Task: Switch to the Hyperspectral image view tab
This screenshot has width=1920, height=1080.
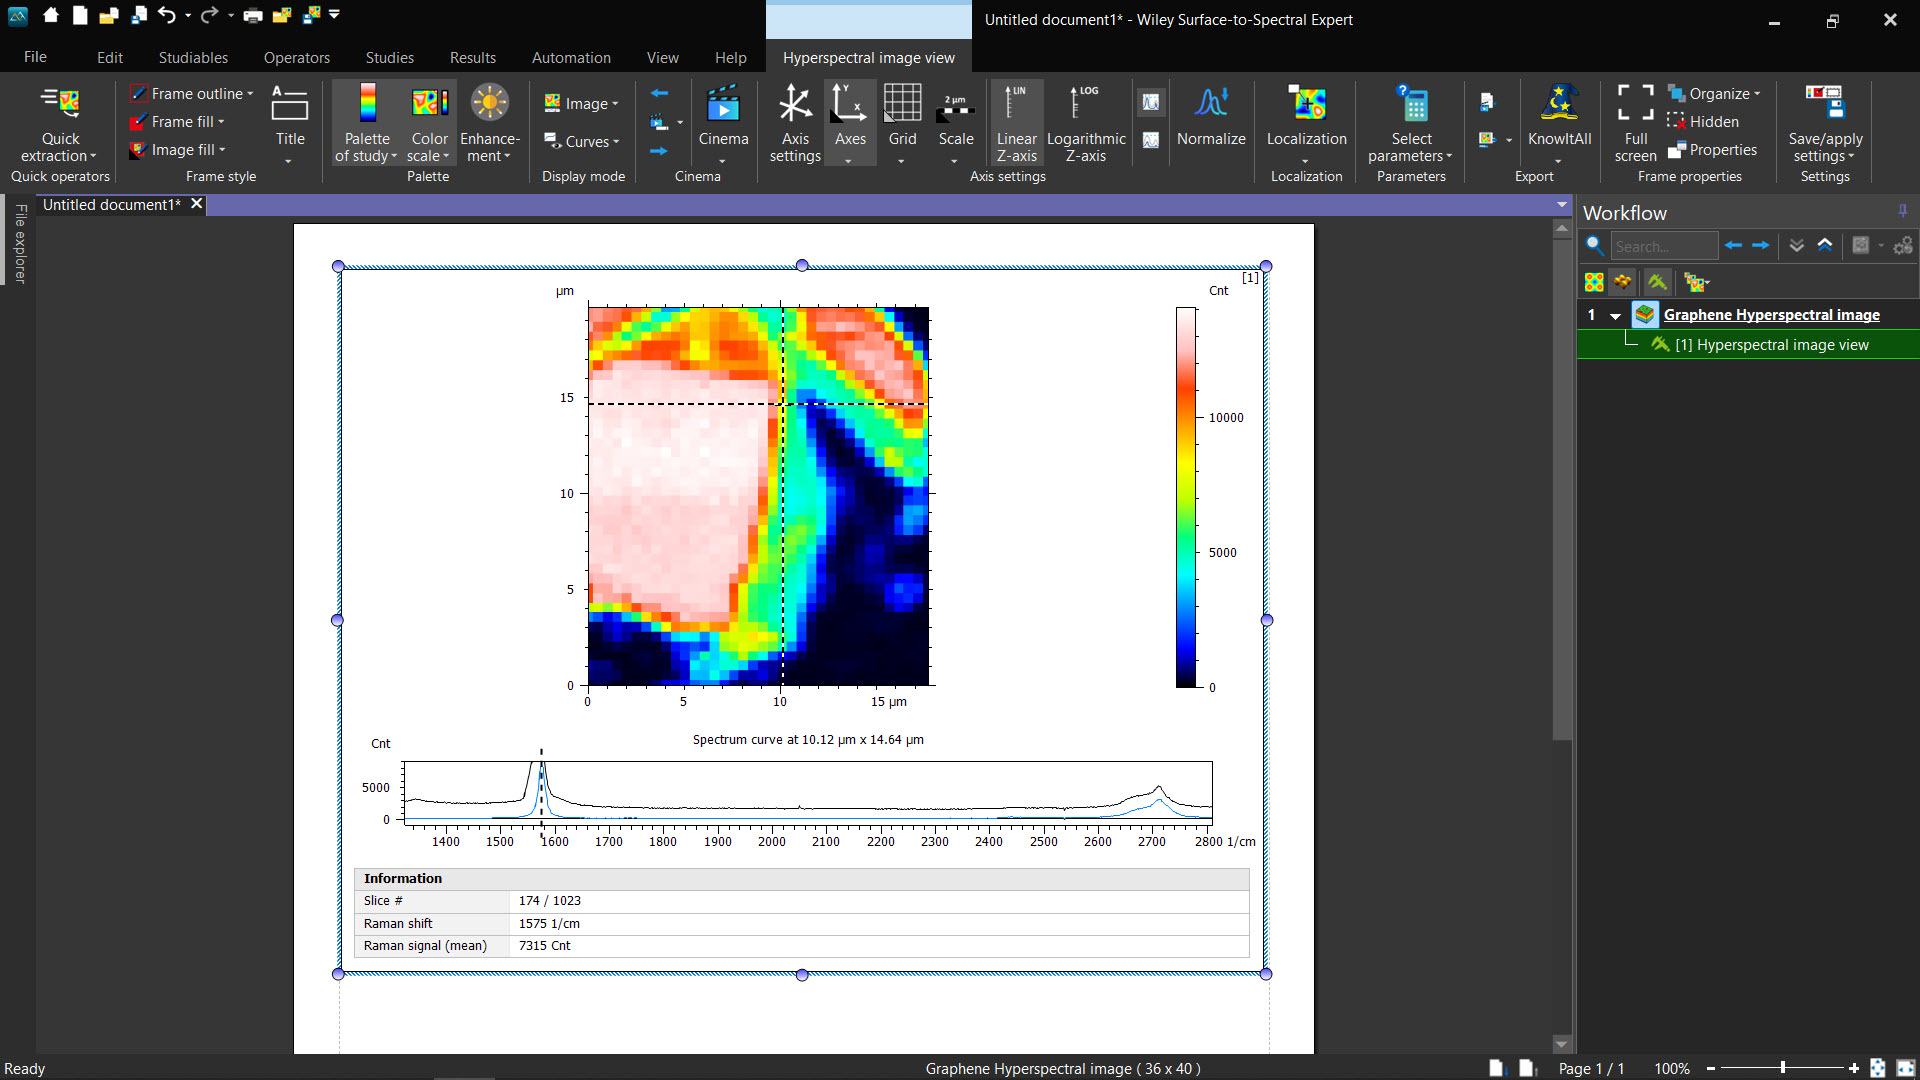Action: click(868, 58)
